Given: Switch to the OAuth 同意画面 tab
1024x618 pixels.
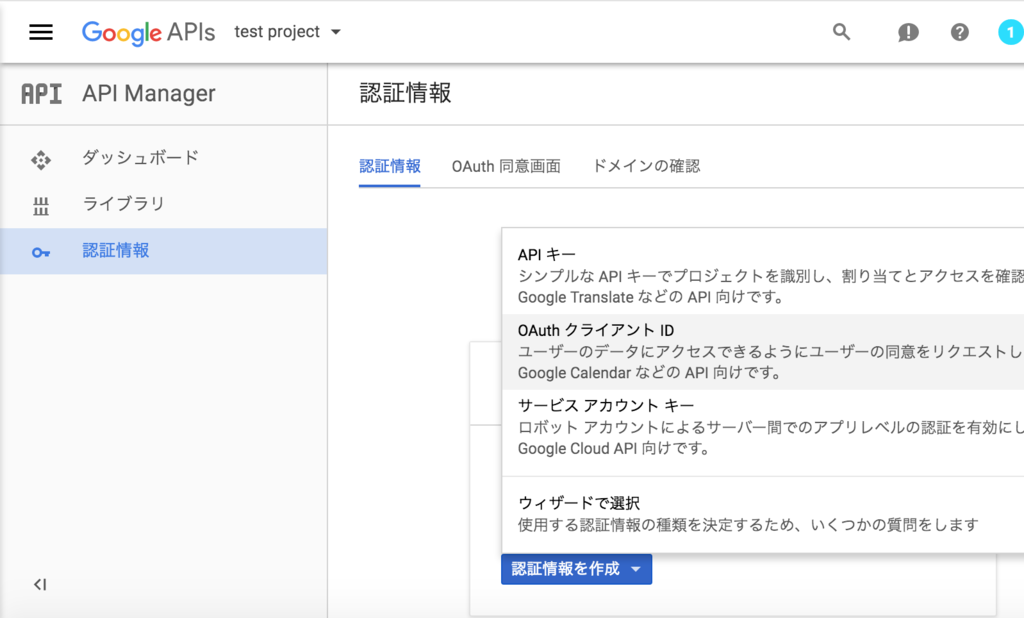Looking at the screenshot, I should click(x=505, y=166).
